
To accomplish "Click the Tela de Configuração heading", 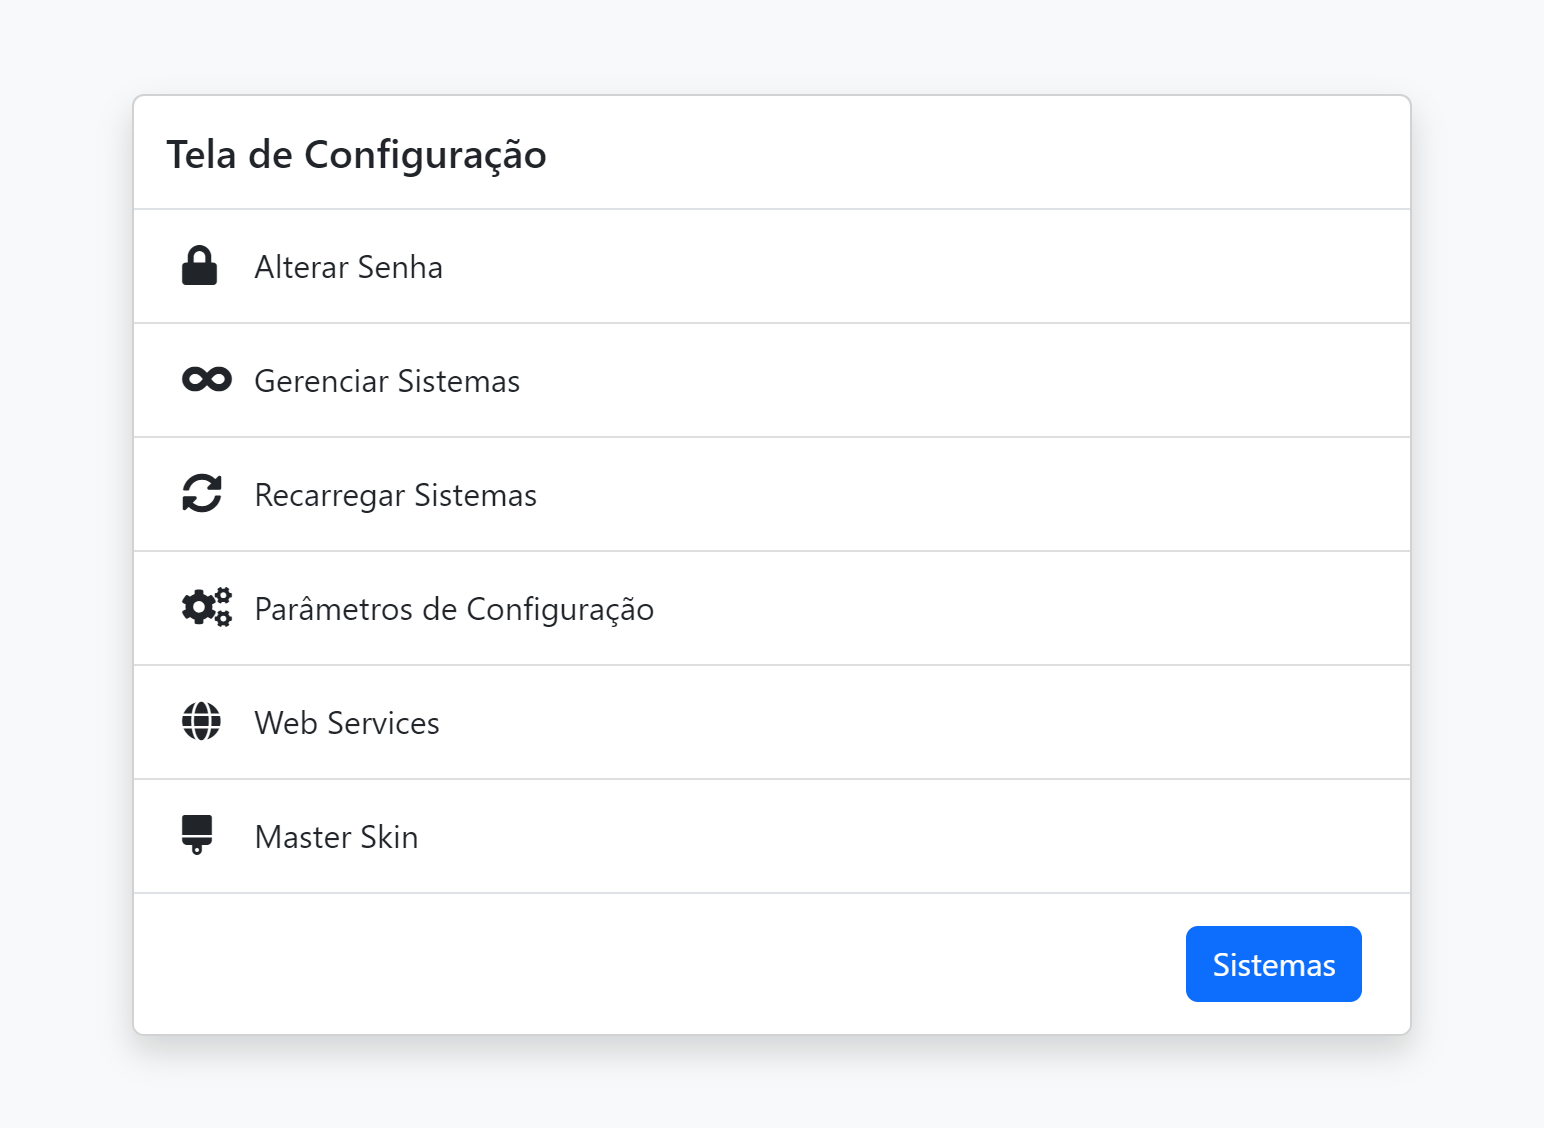I will click(x=356, y=155).
